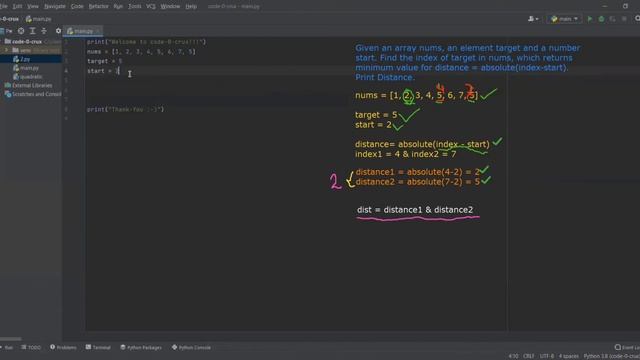Screen dimensions: 640x360
Task: Click the UTF-8 encoding indicator
Action: (547, 356)
